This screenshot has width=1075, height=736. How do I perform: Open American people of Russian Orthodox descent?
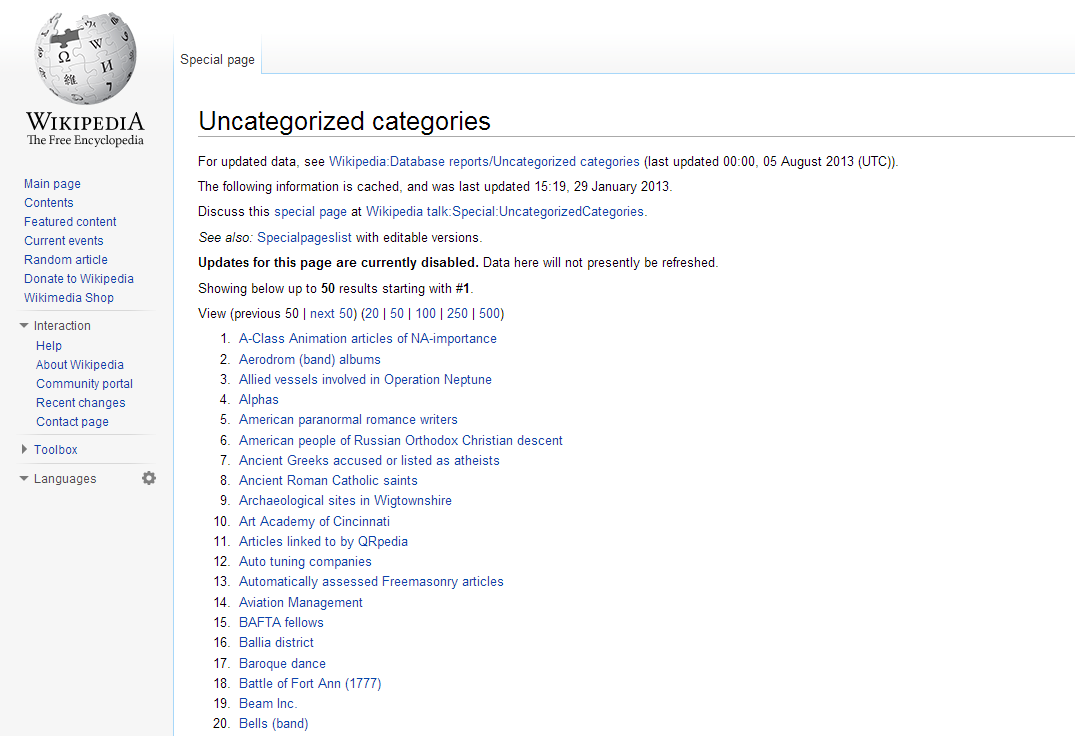click(x=400, y=441)
